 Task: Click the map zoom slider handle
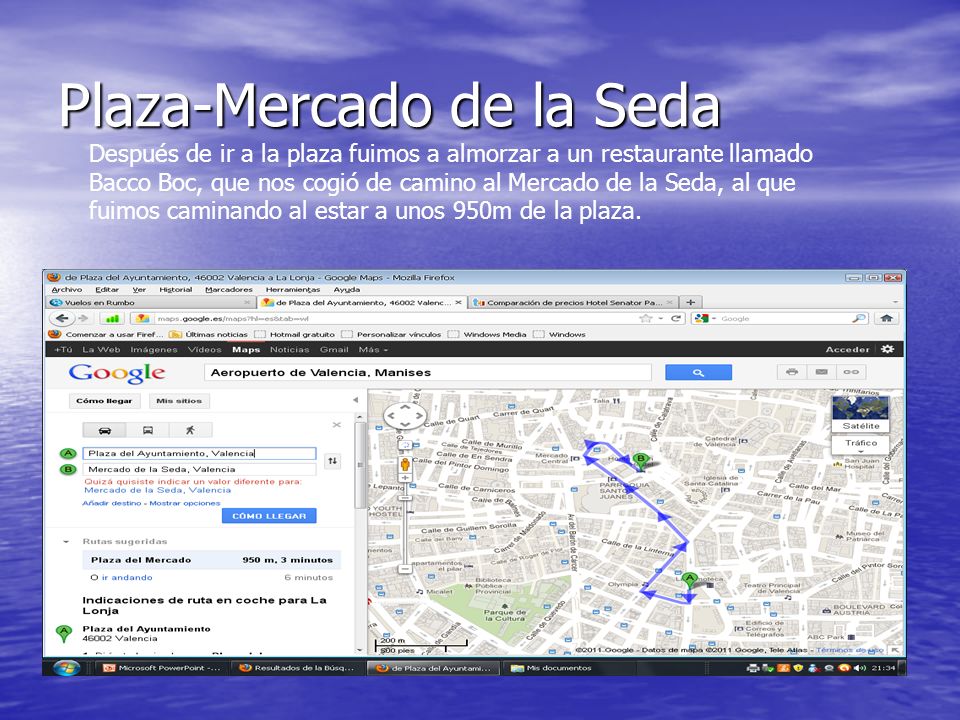tap(405, 498)
